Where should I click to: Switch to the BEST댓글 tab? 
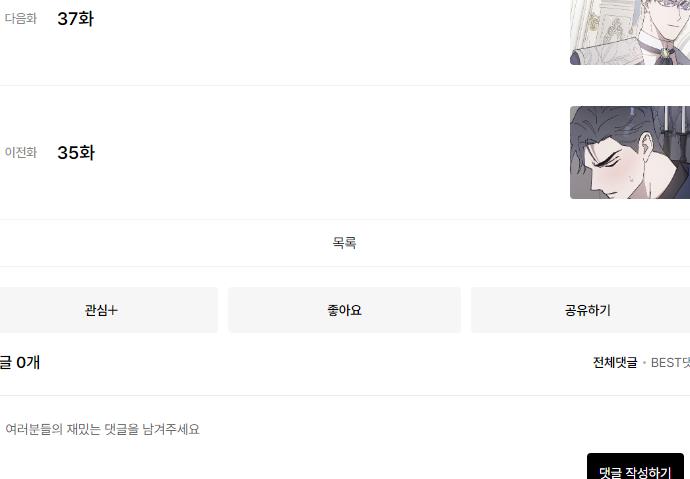click(x=670, y=362)
